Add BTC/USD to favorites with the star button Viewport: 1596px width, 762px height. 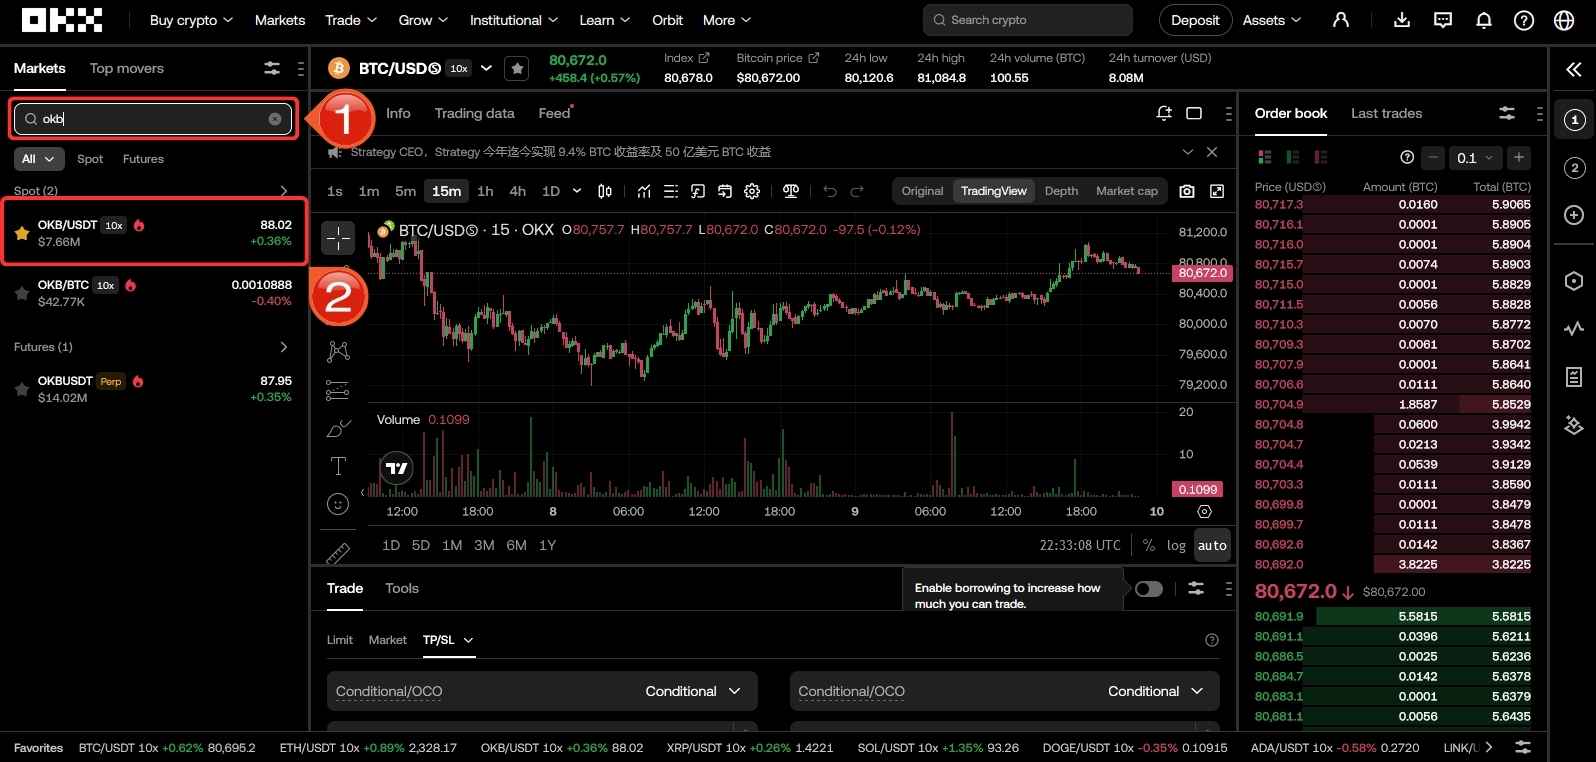[x=517, y=68]
